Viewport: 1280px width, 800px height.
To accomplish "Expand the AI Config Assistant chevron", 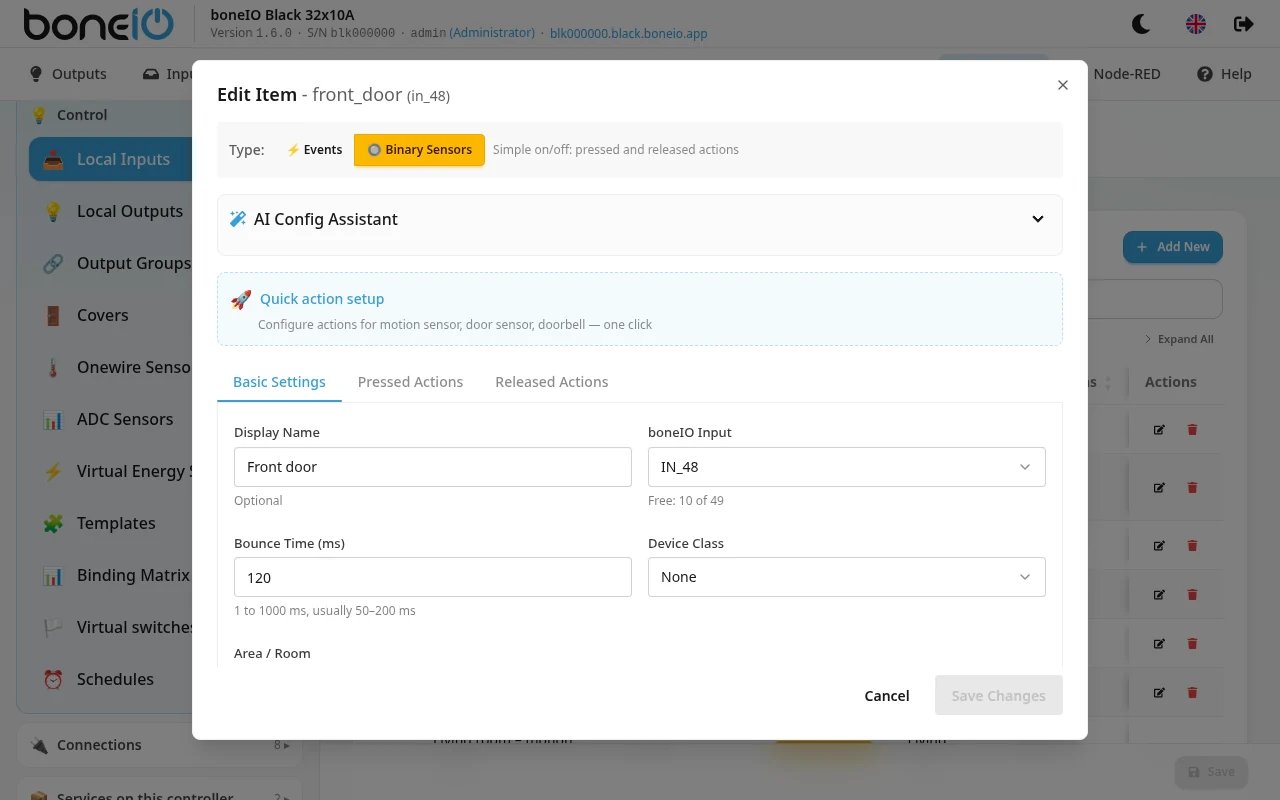I will click(1038, 219).
